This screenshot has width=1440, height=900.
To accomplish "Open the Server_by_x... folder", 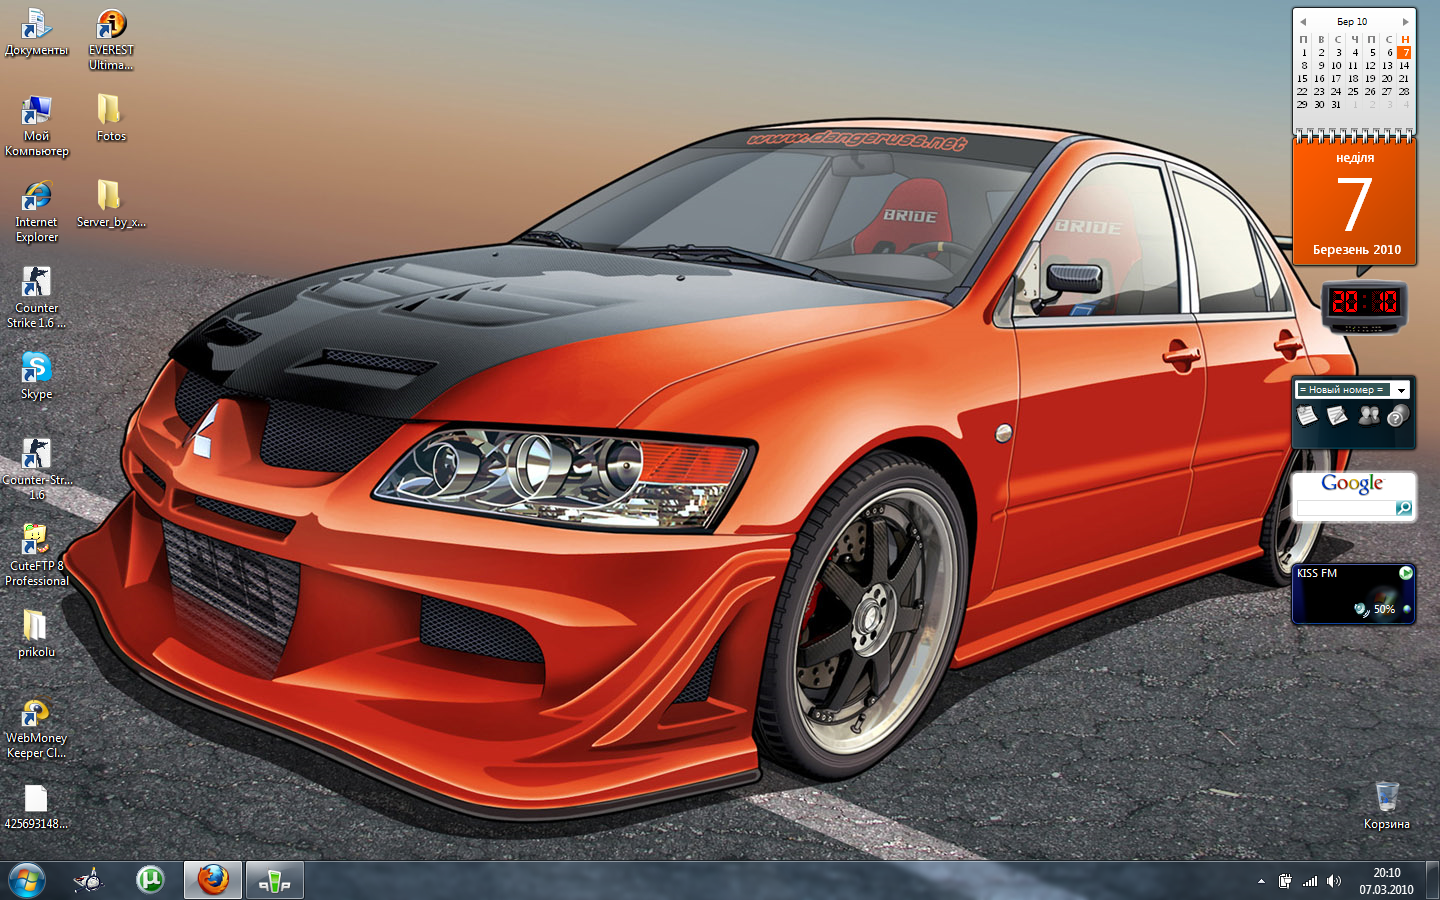I will pyautogui.click(x=111, y=204).
